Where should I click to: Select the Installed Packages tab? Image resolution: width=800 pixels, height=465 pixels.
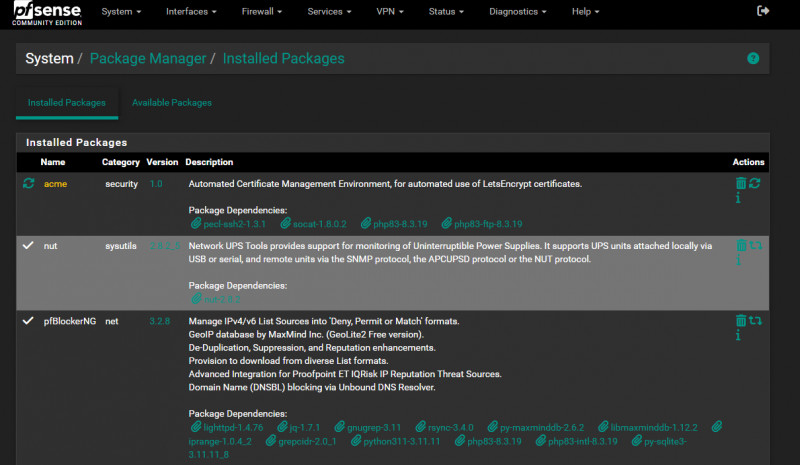67,103
